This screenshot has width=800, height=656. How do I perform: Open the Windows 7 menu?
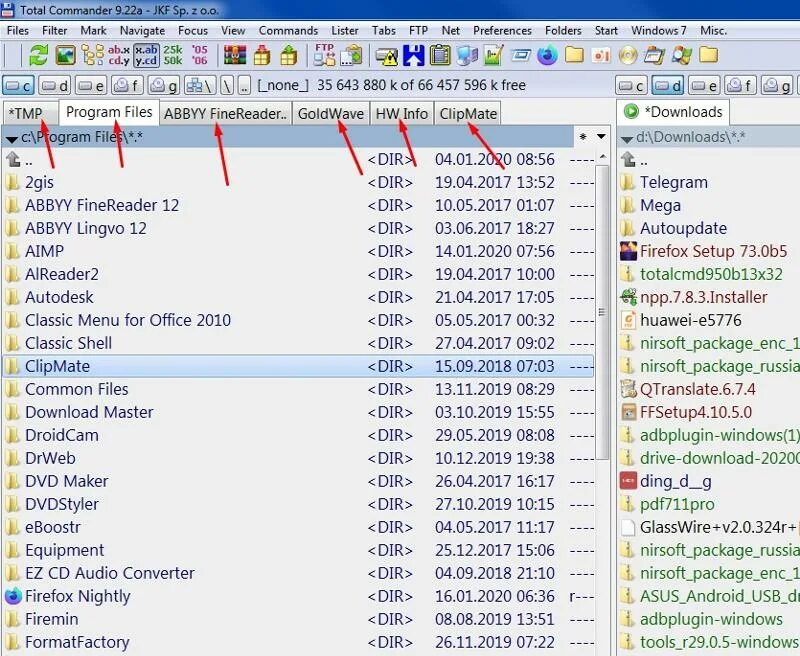point(659,31)
